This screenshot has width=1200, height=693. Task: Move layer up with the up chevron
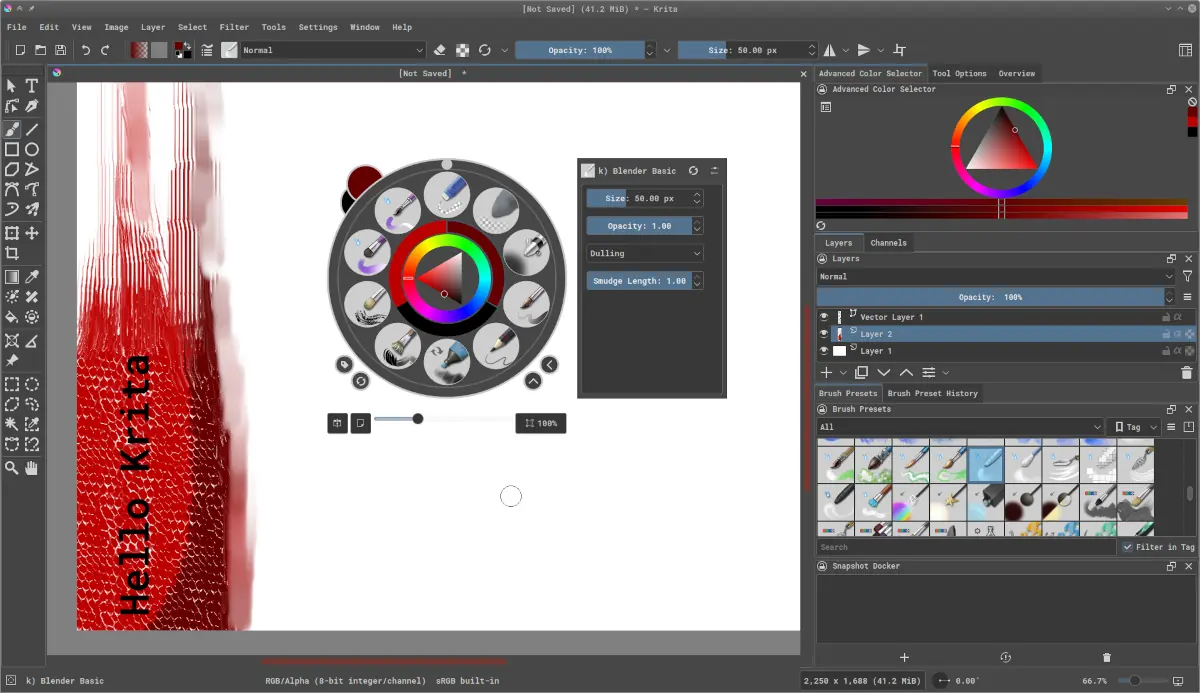coord(906,372)
